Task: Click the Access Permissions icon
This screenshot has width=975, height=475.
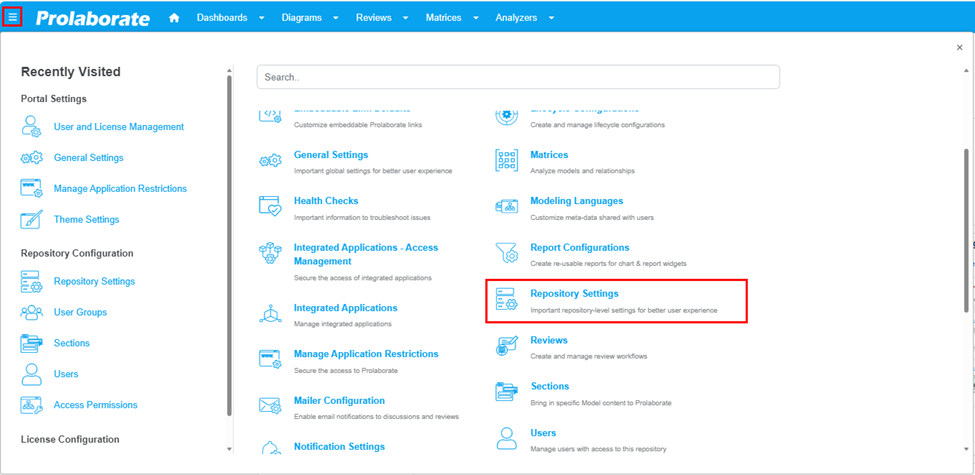Action: (31, 405)
